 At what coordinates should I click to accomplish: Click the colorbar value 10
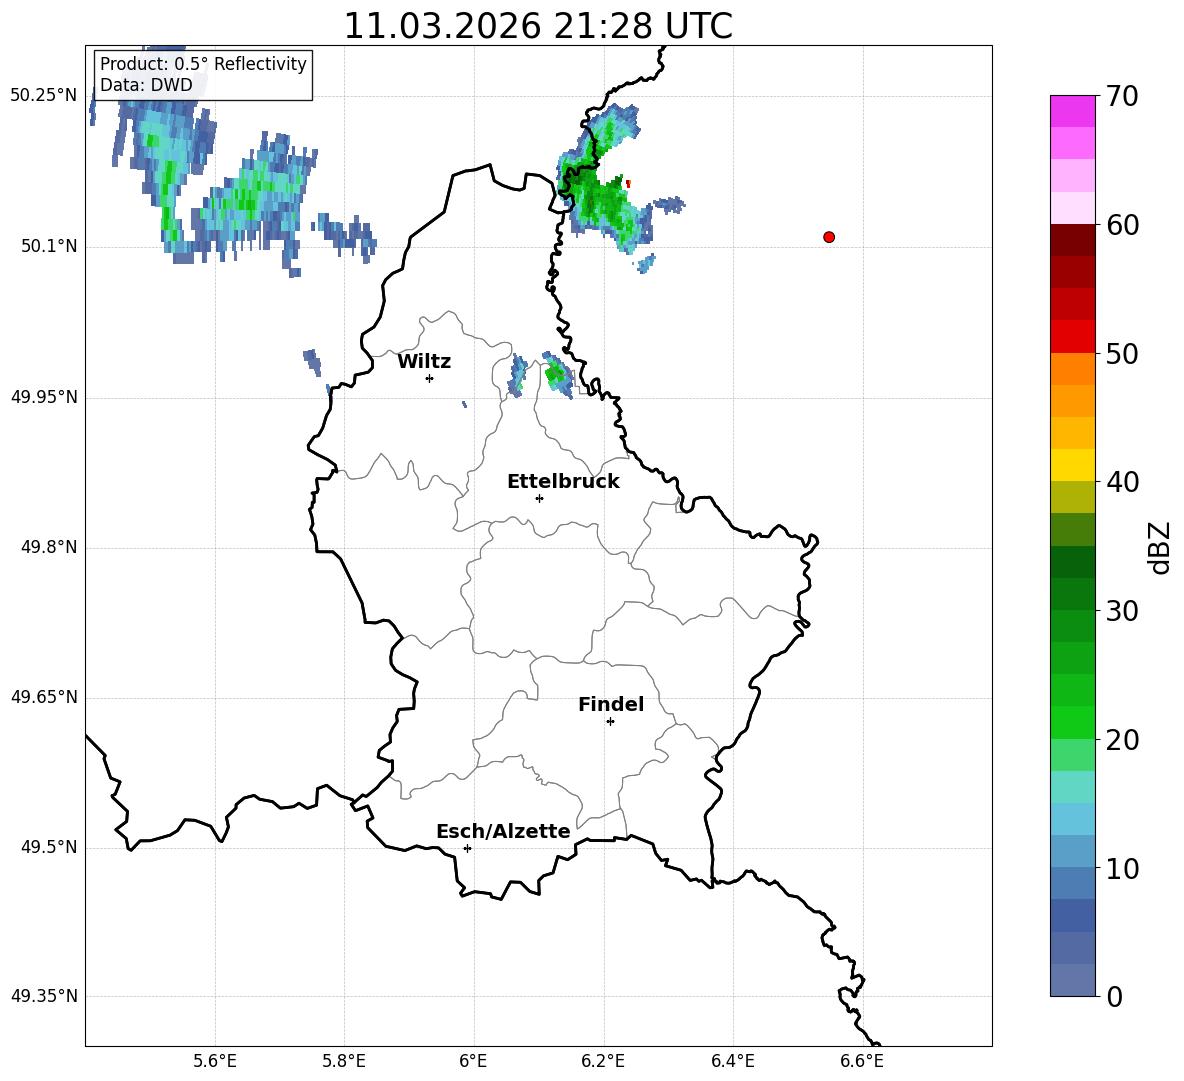click(x=1122, y=868)
